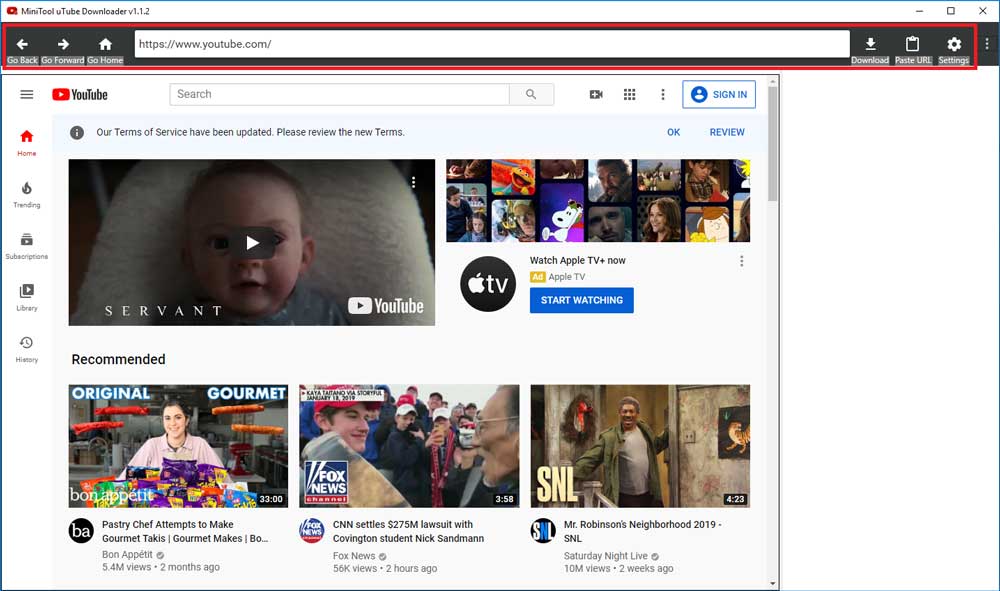Open options menu on Servant video
The height and width of the screenshot is (591, 1000).
click(x=414, y=182)
